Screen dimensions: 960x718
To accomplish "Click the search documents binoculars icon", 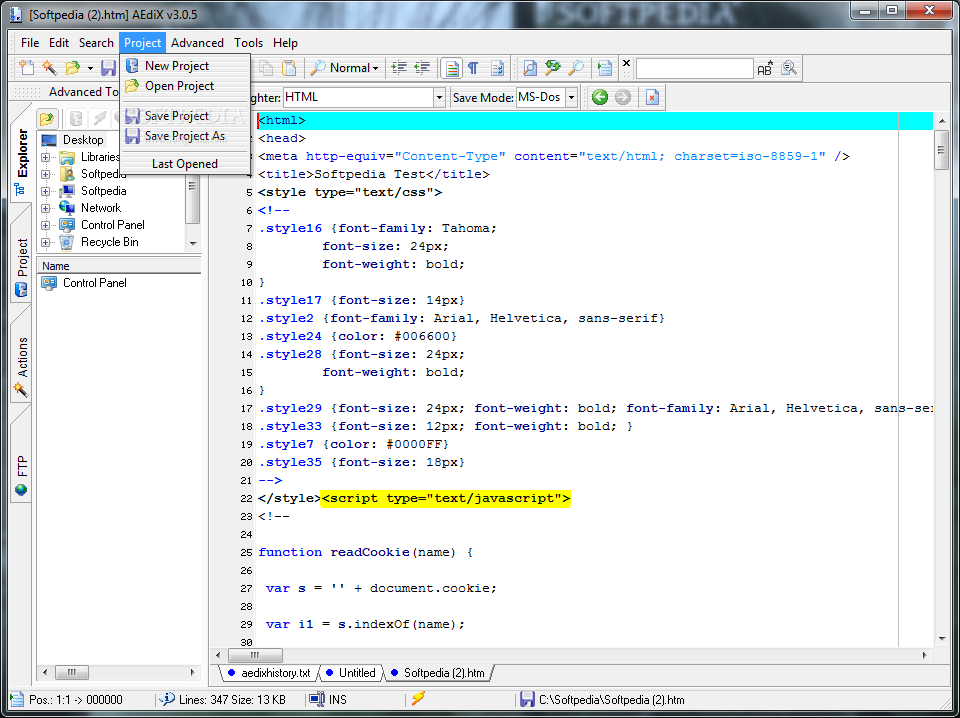I will tap(789, 67).
